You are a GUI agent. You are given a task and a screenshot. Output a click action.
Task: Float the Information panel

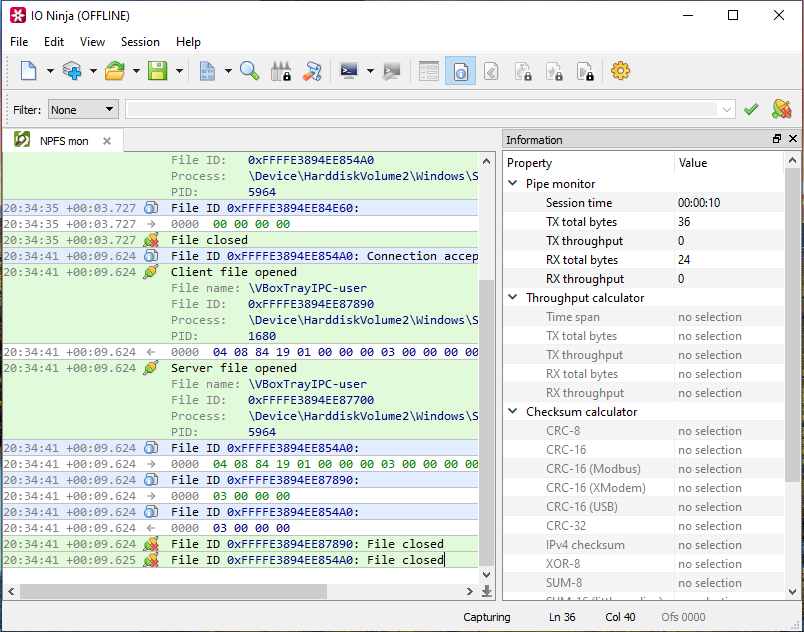[776, 139]
